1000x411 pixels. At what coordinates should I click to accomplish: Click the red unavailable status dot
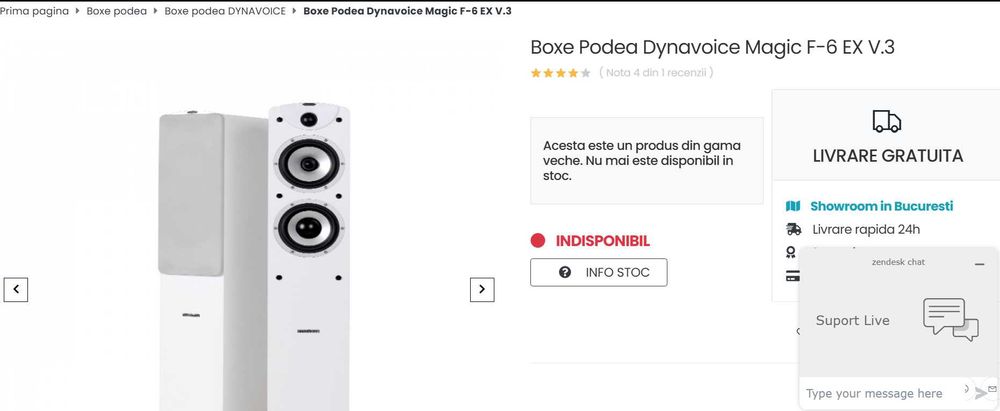(x=538, y=241)
